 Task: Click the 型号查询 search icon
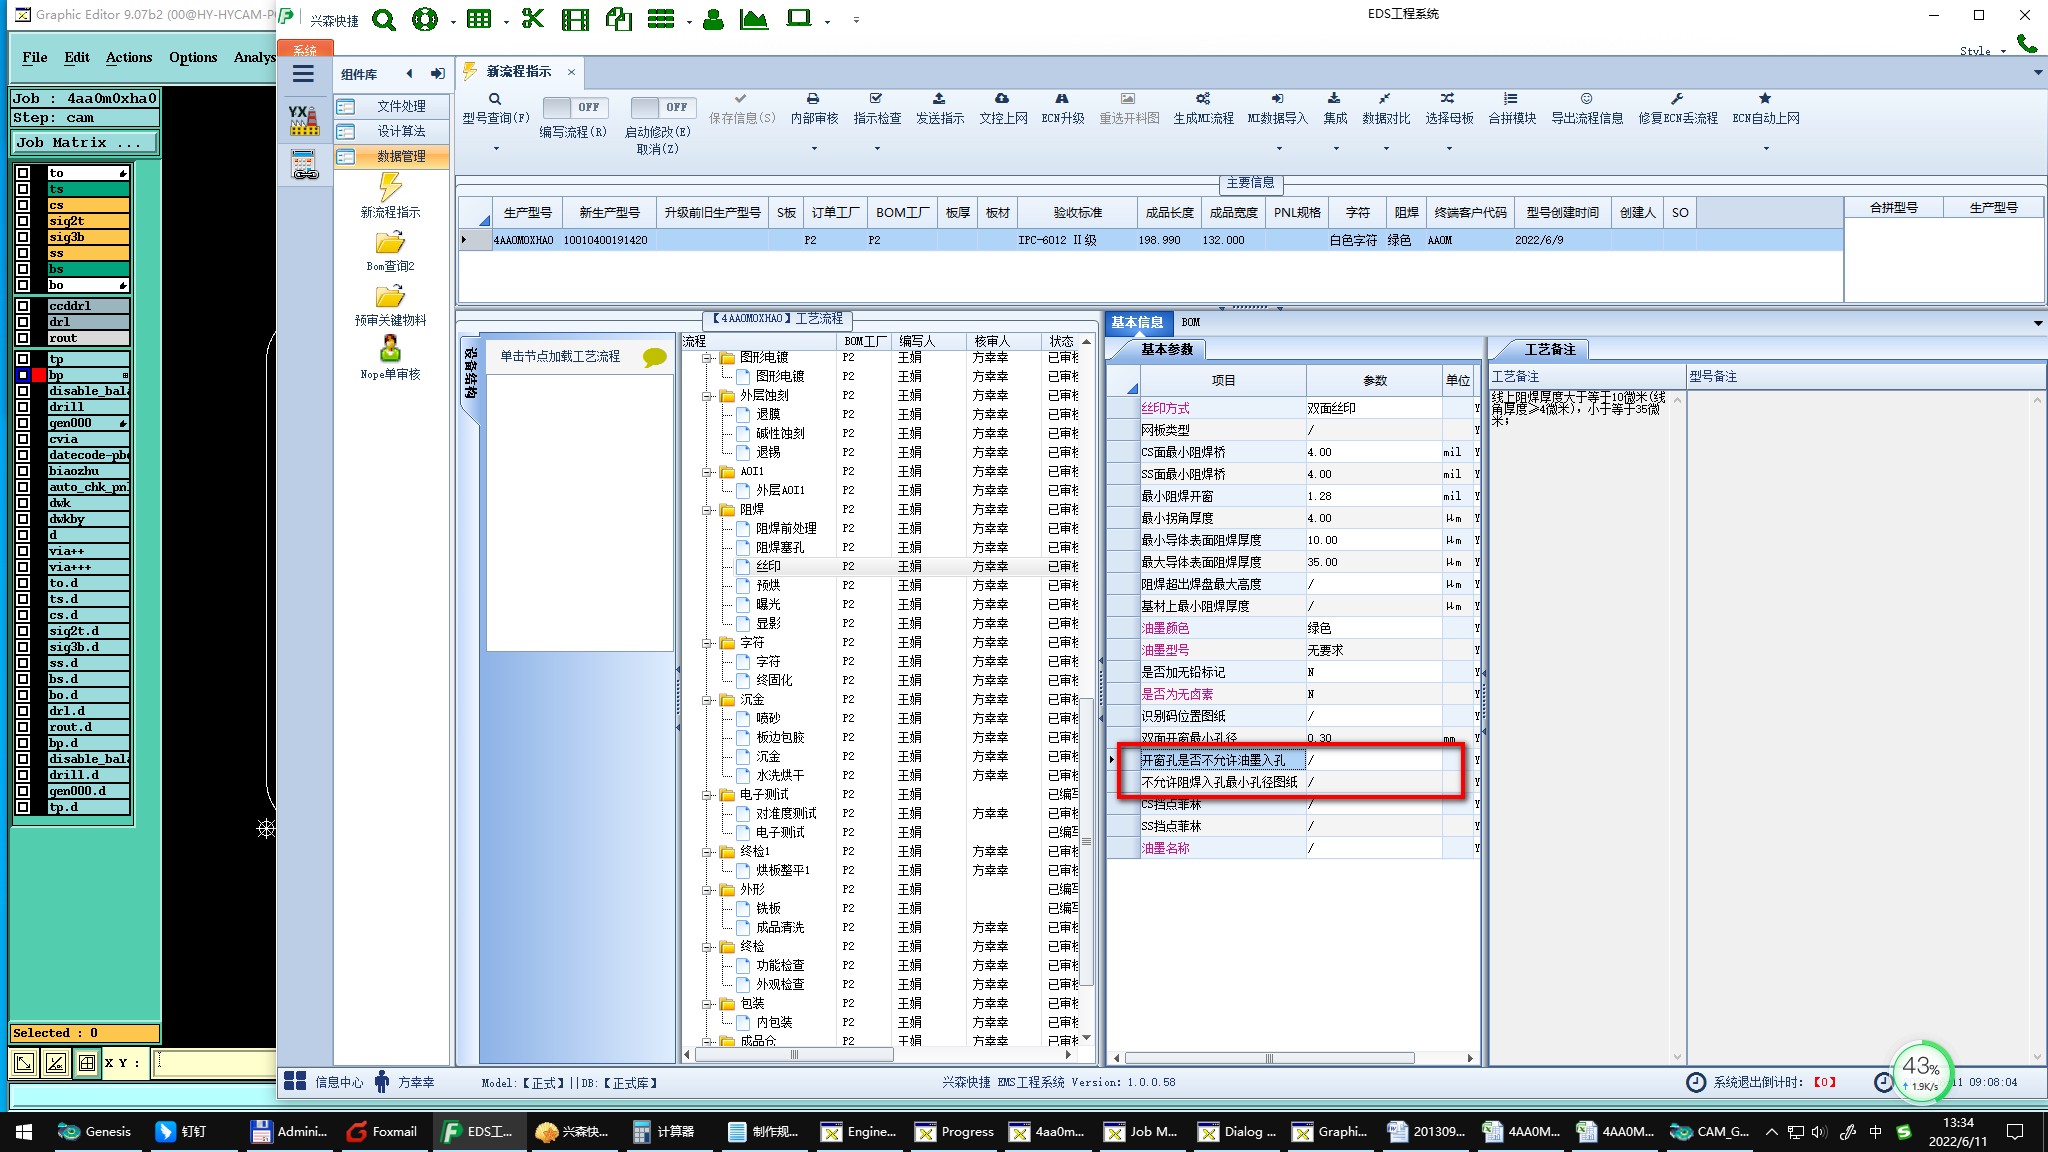(x=495, y=99)
